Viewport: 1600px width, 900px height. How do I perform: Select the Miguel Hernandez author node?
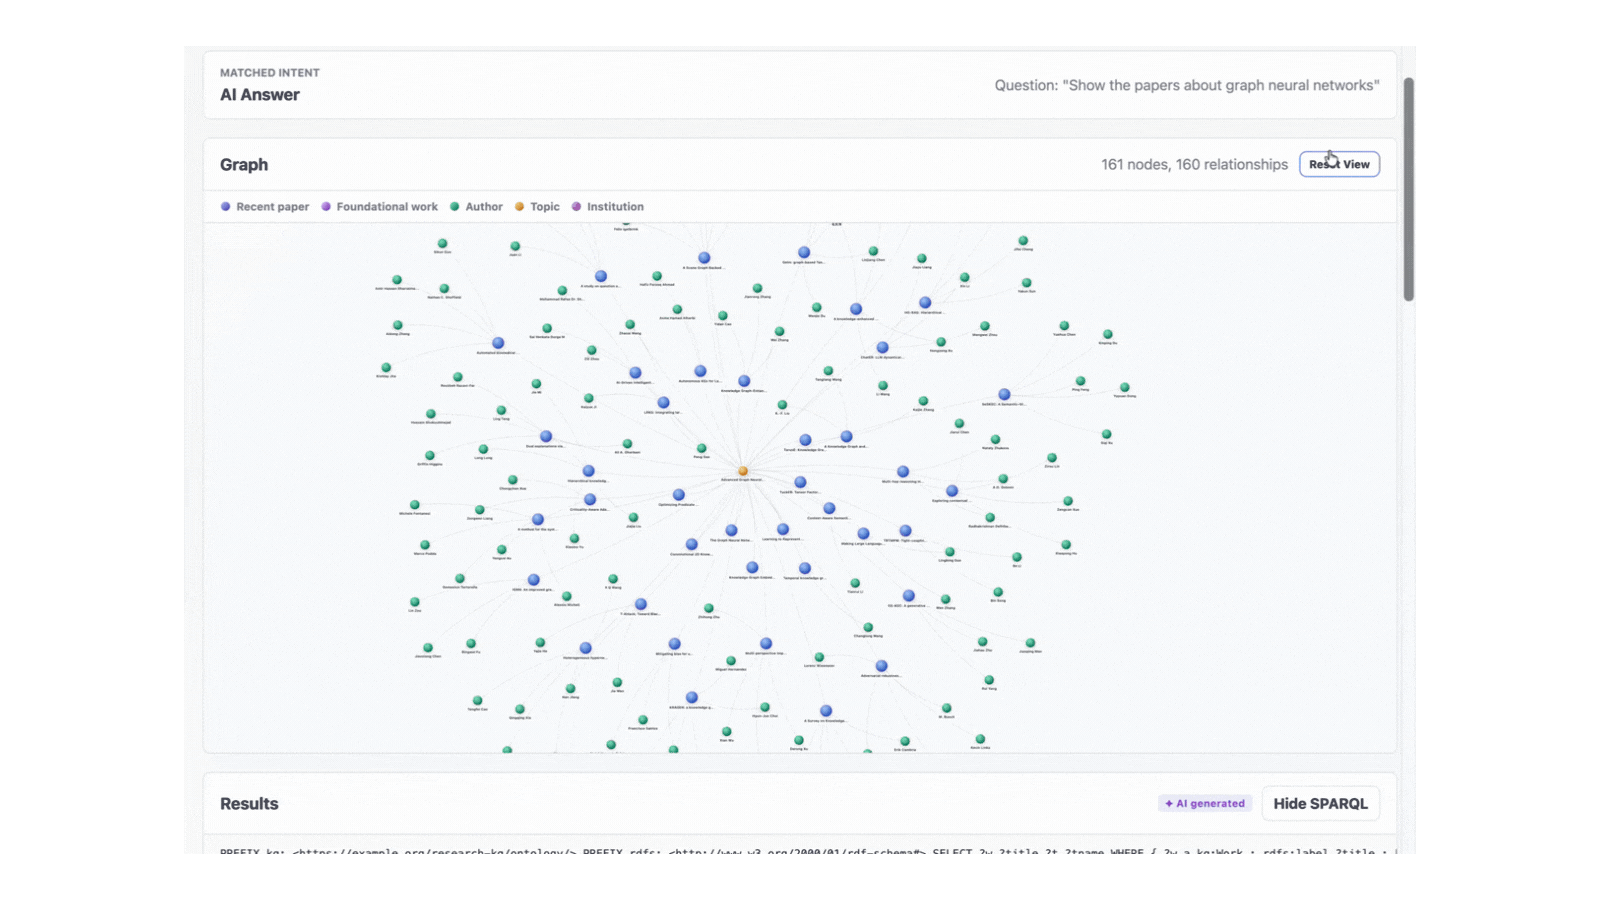(731, 661)
